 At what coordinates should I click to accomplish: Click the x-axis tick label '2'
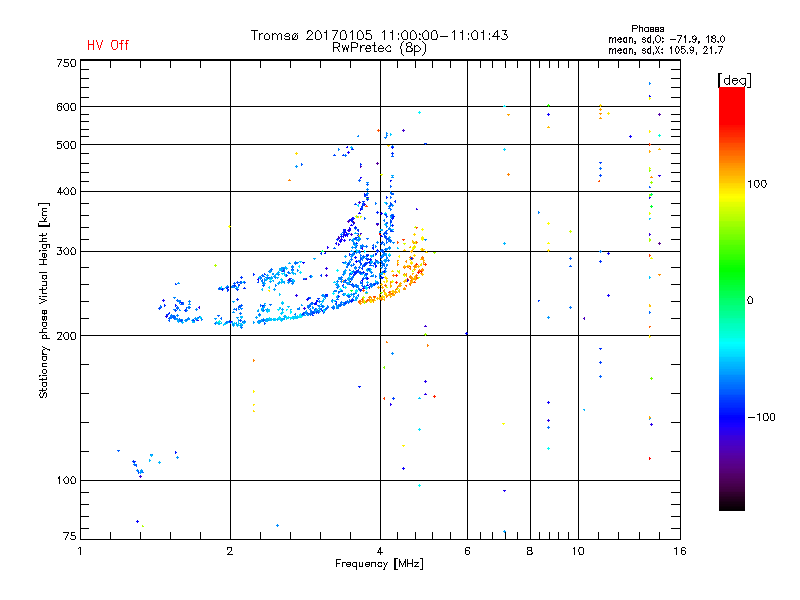(x=230, y=551)
